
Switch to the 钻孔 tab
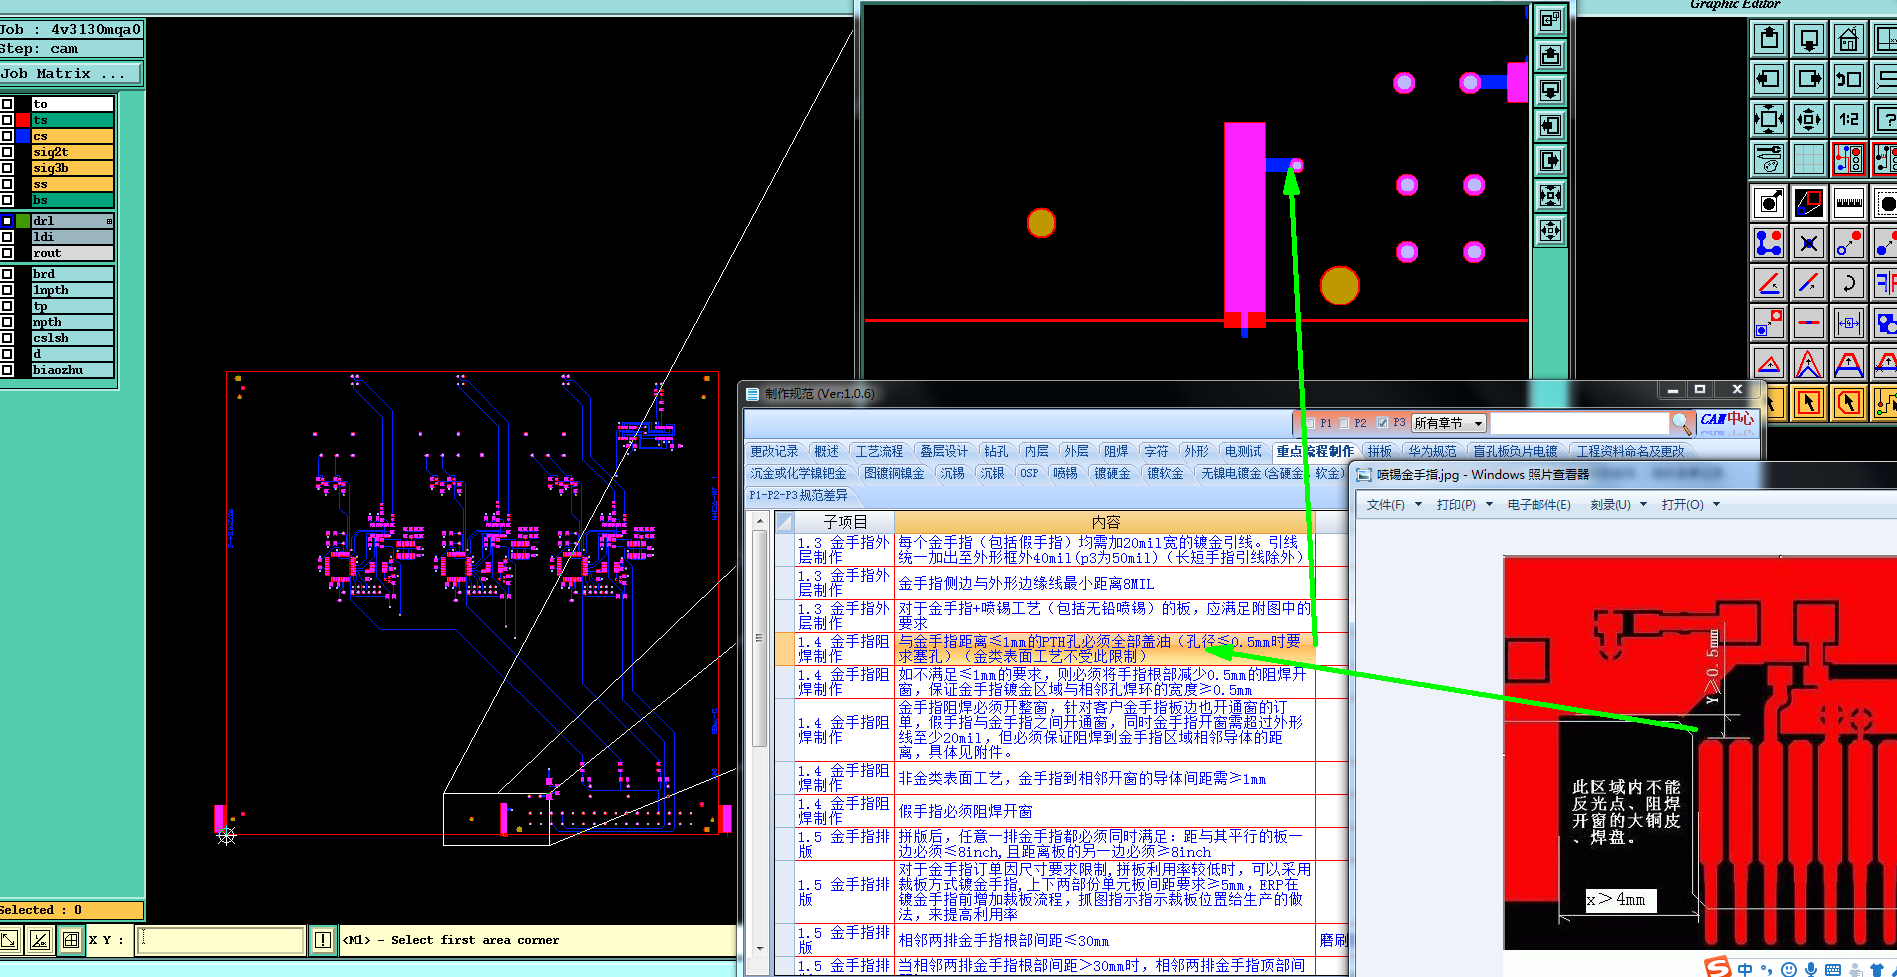[x=995, y=452]
